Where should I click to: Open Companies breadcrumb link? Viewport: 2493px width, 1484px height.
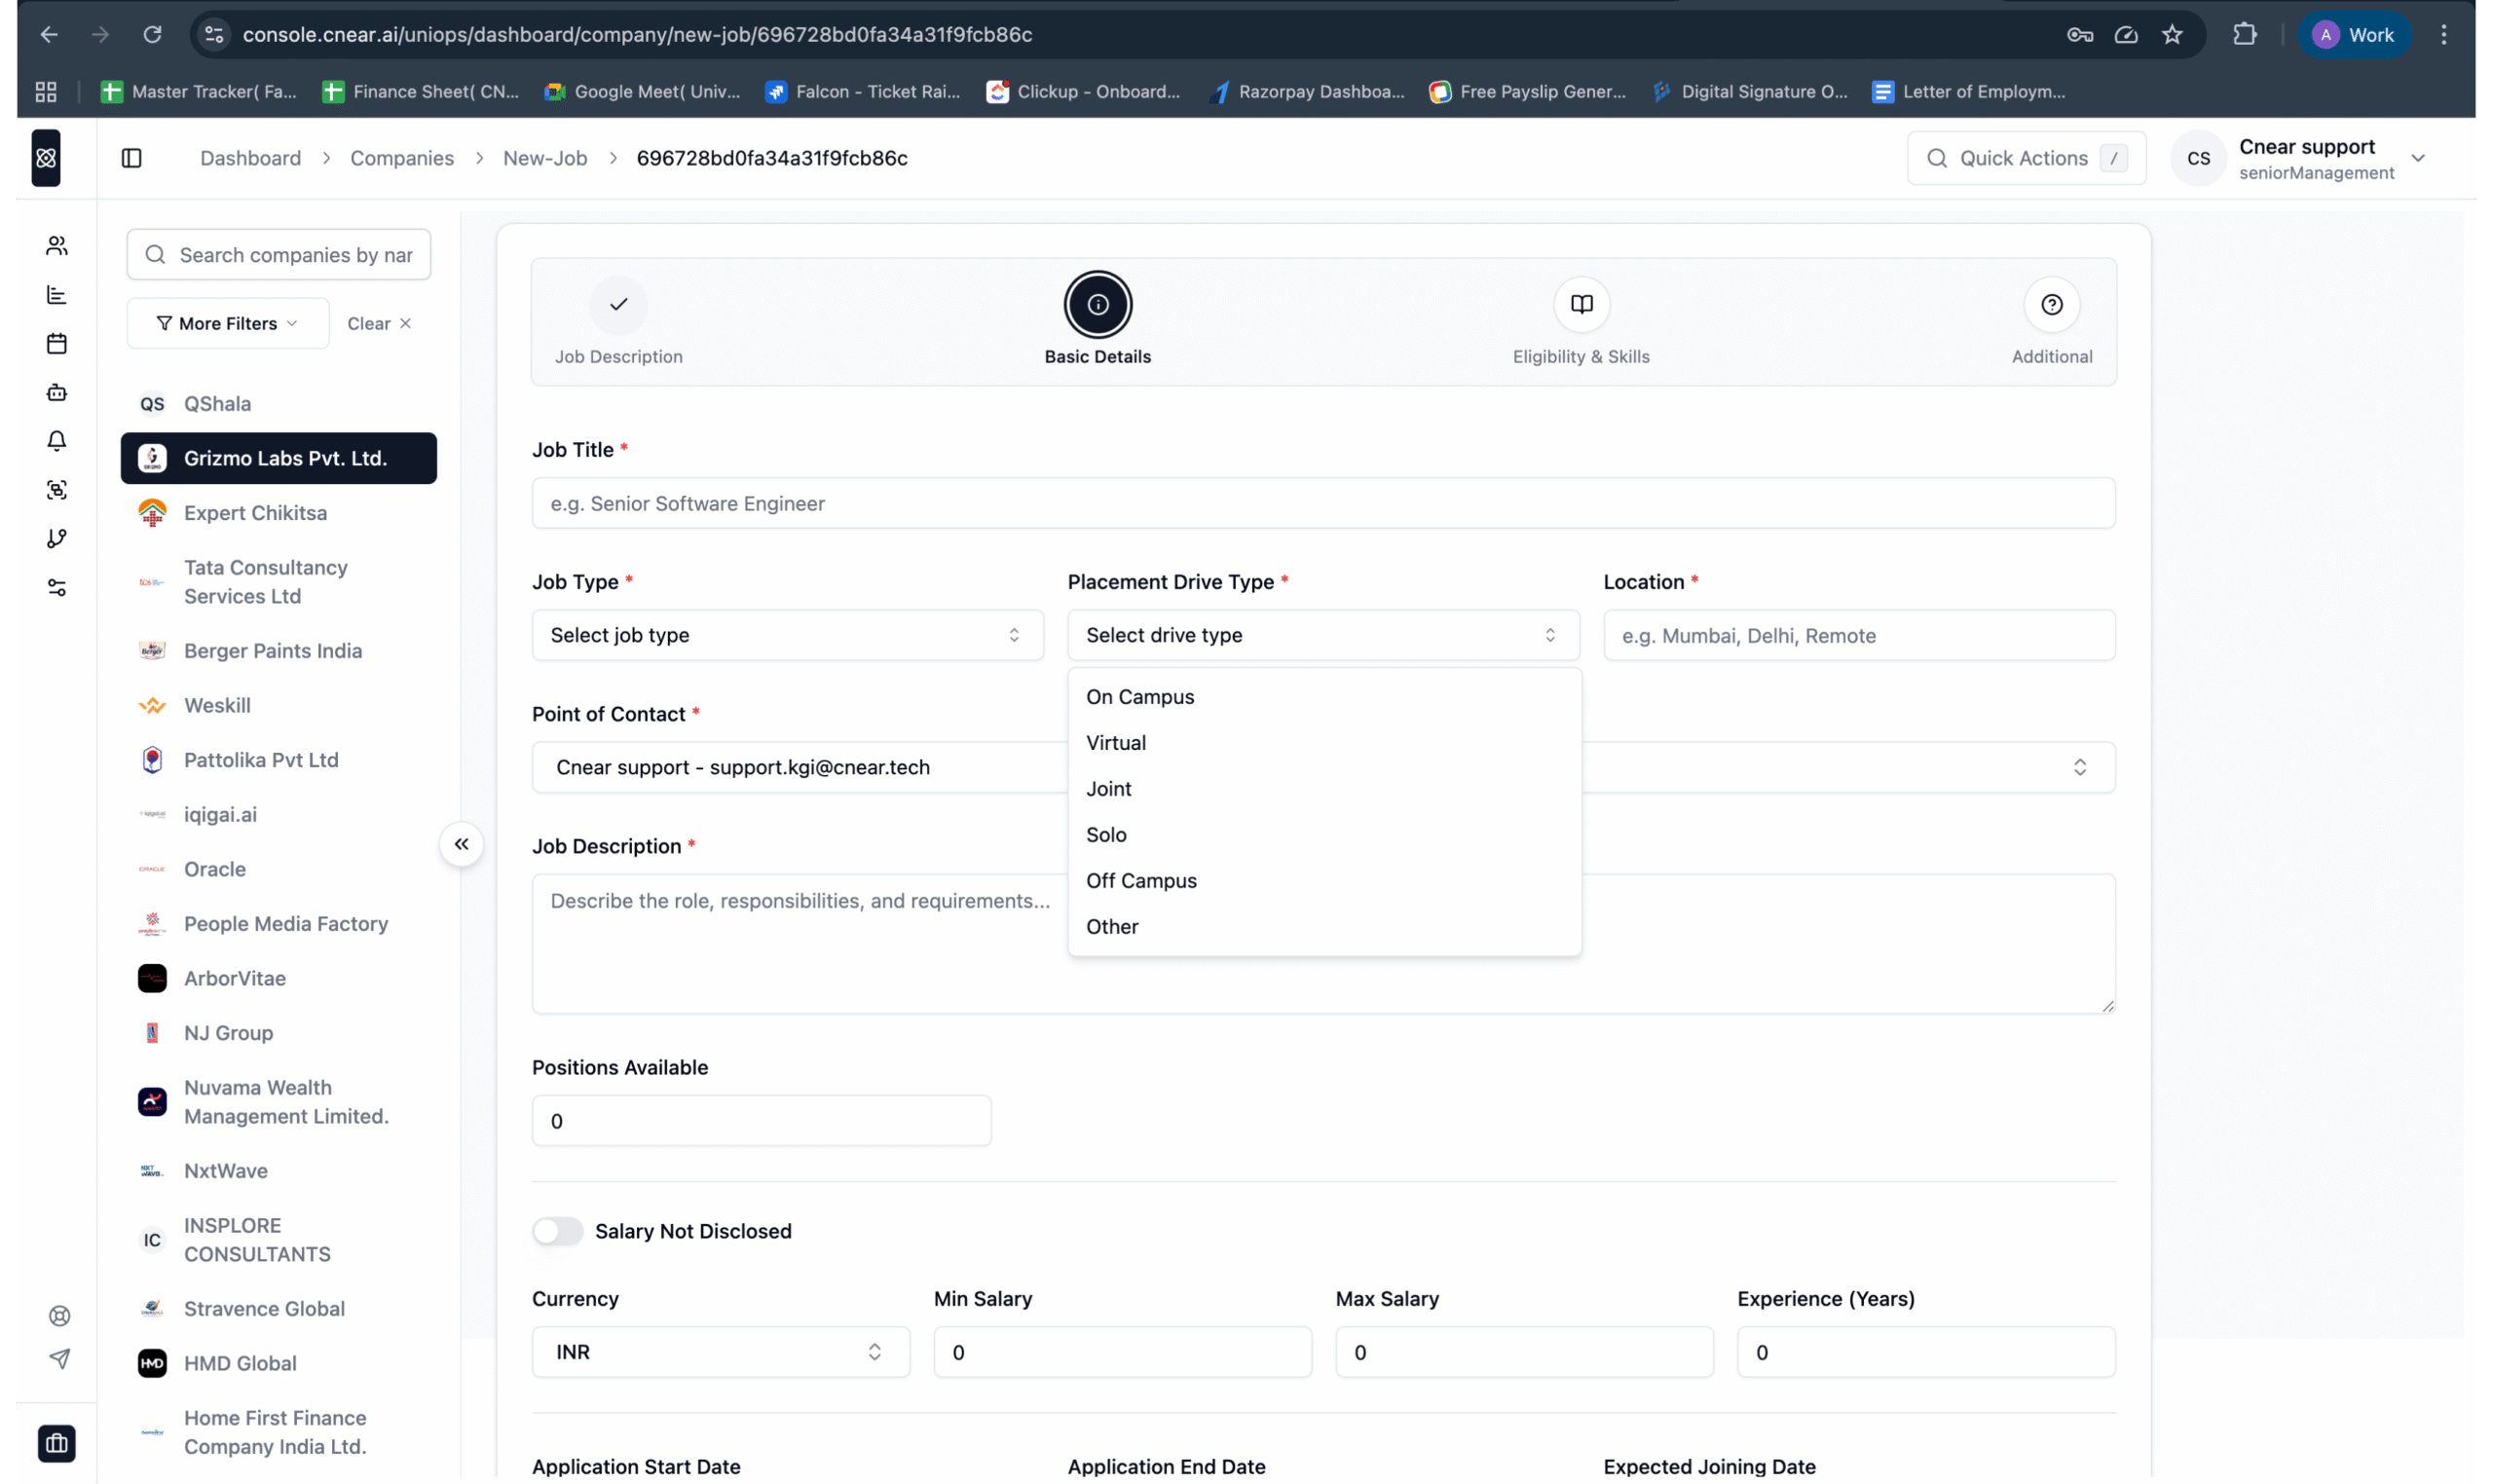pos(401,158)
